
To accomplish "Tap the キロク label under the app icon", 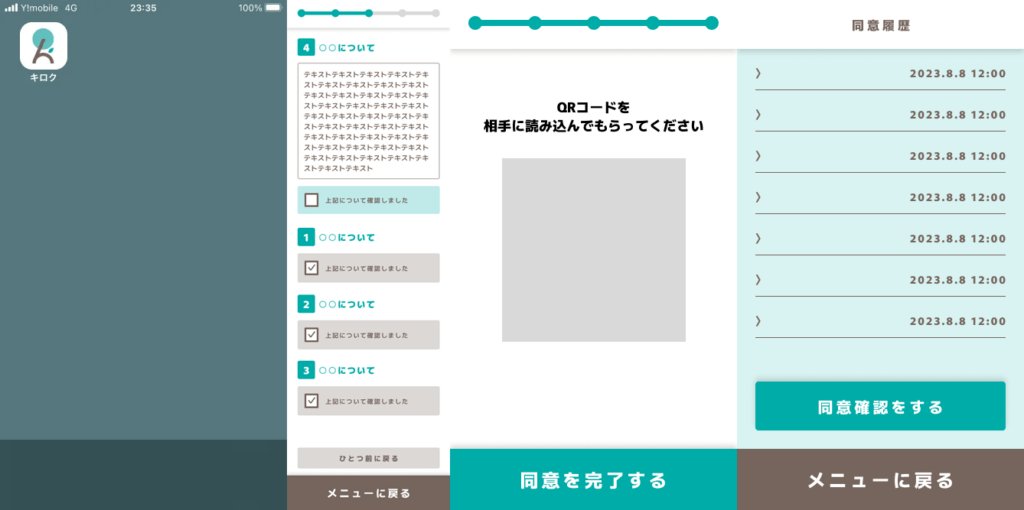I will pyautogui.click(x=43, y=78).
